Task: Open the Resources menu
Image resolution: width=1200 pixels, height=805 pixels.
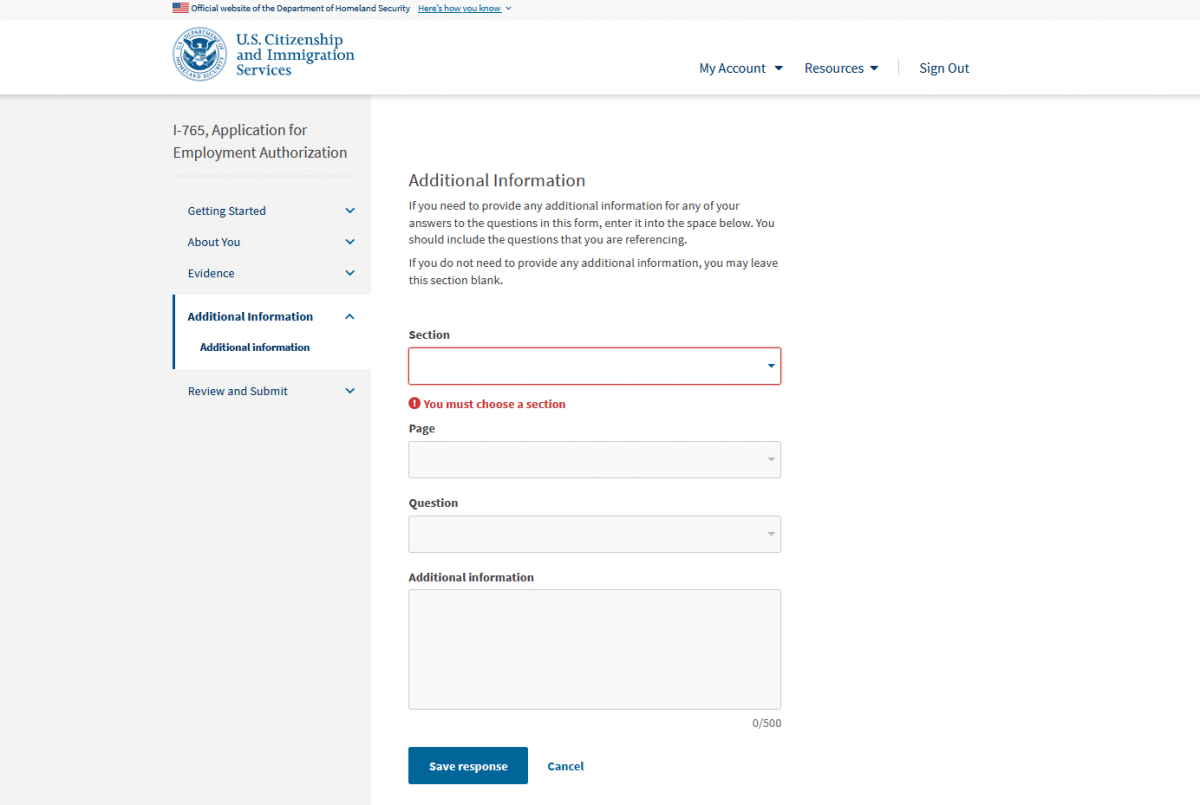Action: 834,68
